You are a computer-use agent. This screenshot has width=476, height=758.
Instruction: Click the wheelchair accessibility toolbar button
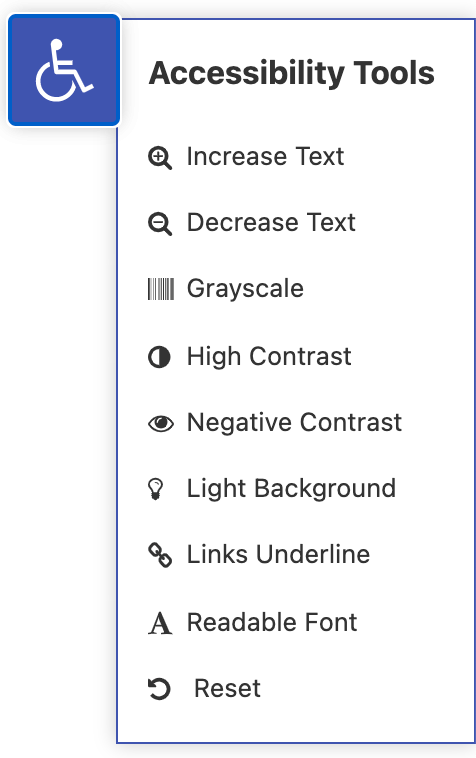[64, 70]
